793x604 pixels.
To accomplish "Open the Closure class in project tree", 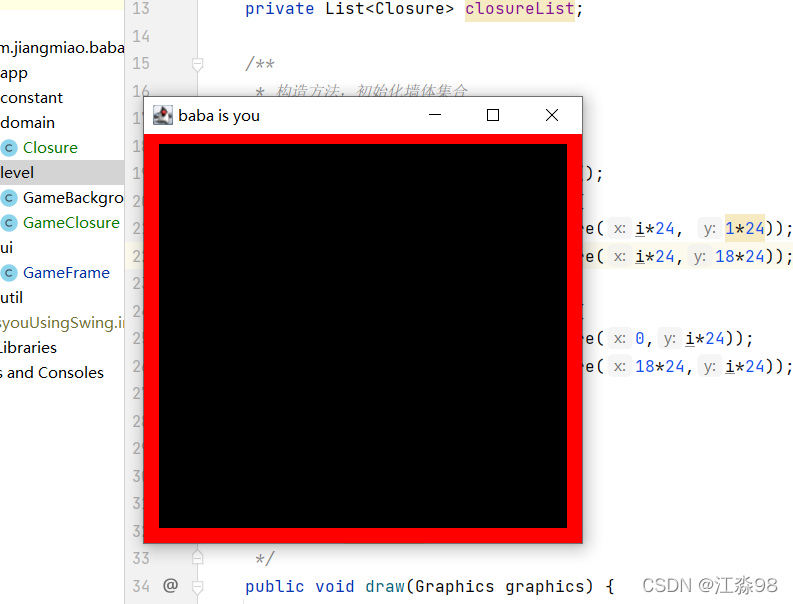I will 50,148.
